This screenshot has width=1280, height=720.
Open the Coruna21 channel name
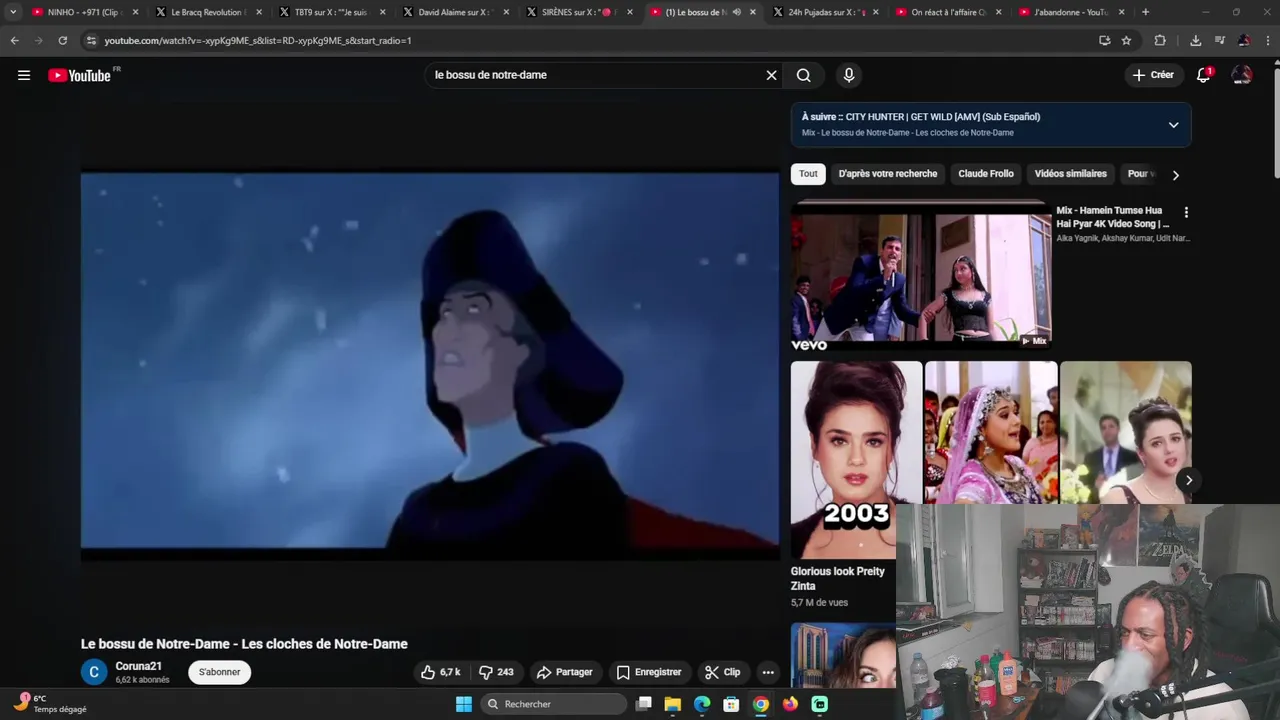[138, 666]
